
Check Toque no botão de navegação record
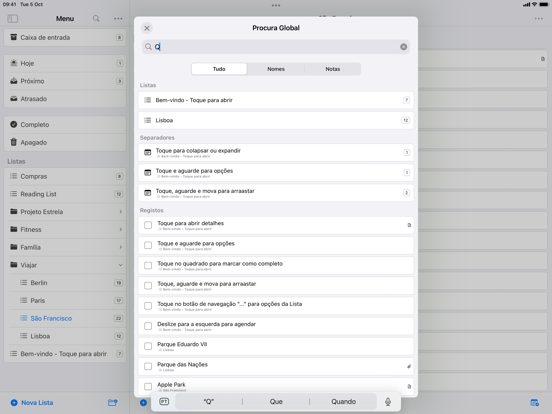pyautogui.click(x=148, y=306)
